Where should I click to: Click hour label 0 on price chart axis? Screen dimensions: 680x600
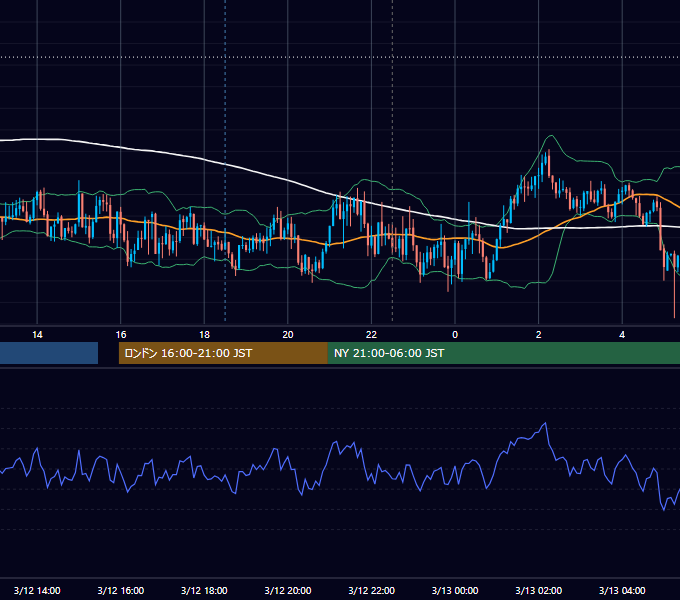coord(455,335)
